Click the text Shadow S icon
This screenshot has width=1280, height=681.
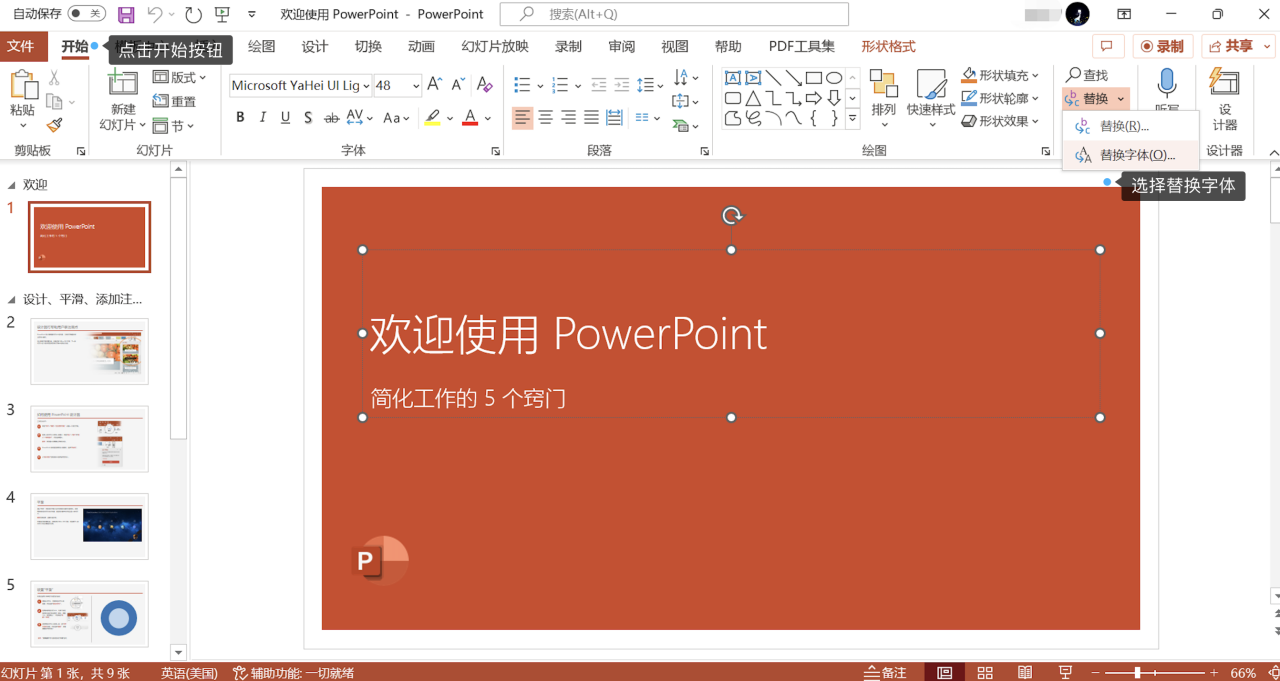pyautogui.click(x=308, y=118)
